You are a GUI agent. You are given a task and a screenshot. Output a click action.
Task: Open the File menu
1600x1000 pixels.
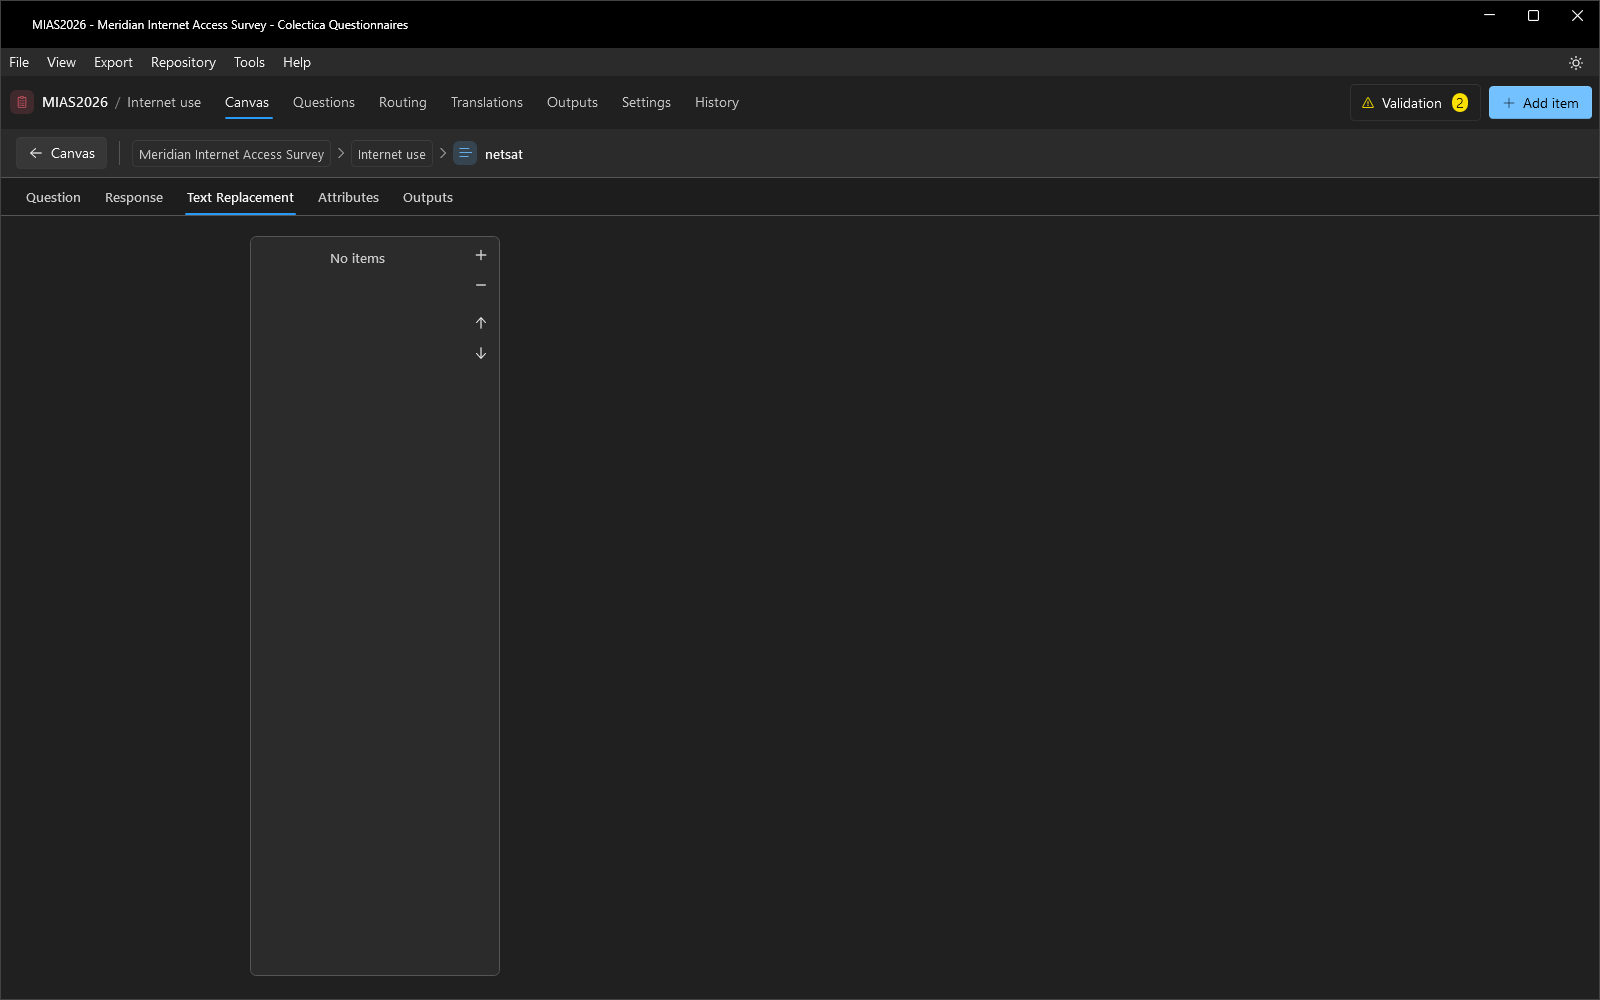click(x=19, y=62)
